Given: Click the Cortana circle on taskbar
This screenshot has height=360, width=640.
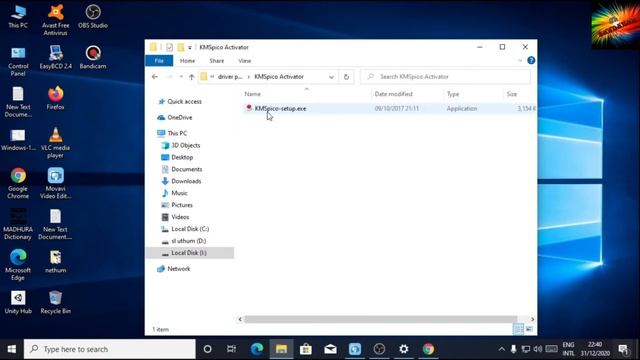Looking at the screenshot, I should pos(207,349).
